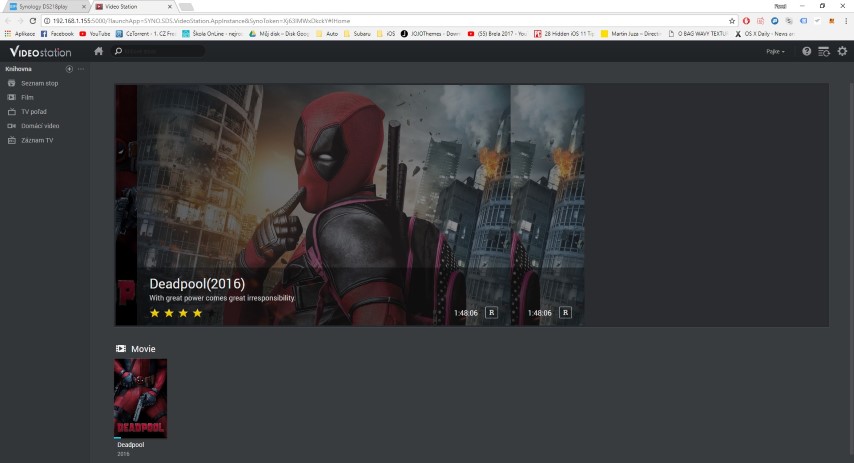
Task: Open O BAG WAVY TEXTU bookmark
Action: click(x=698, y=34)
